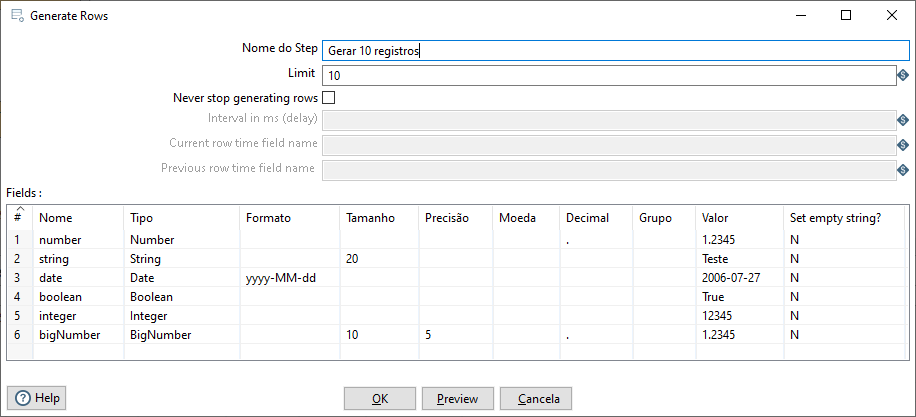
Task: Click variable icon beside Previous row time field
Action: [903, 170]
